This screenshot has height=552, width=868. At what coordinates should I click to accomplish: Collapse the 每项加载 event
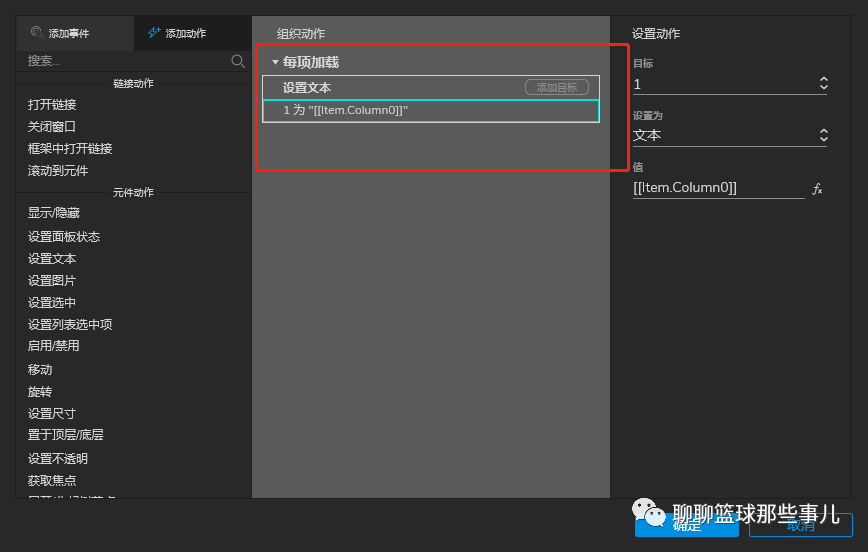[275, 62]
